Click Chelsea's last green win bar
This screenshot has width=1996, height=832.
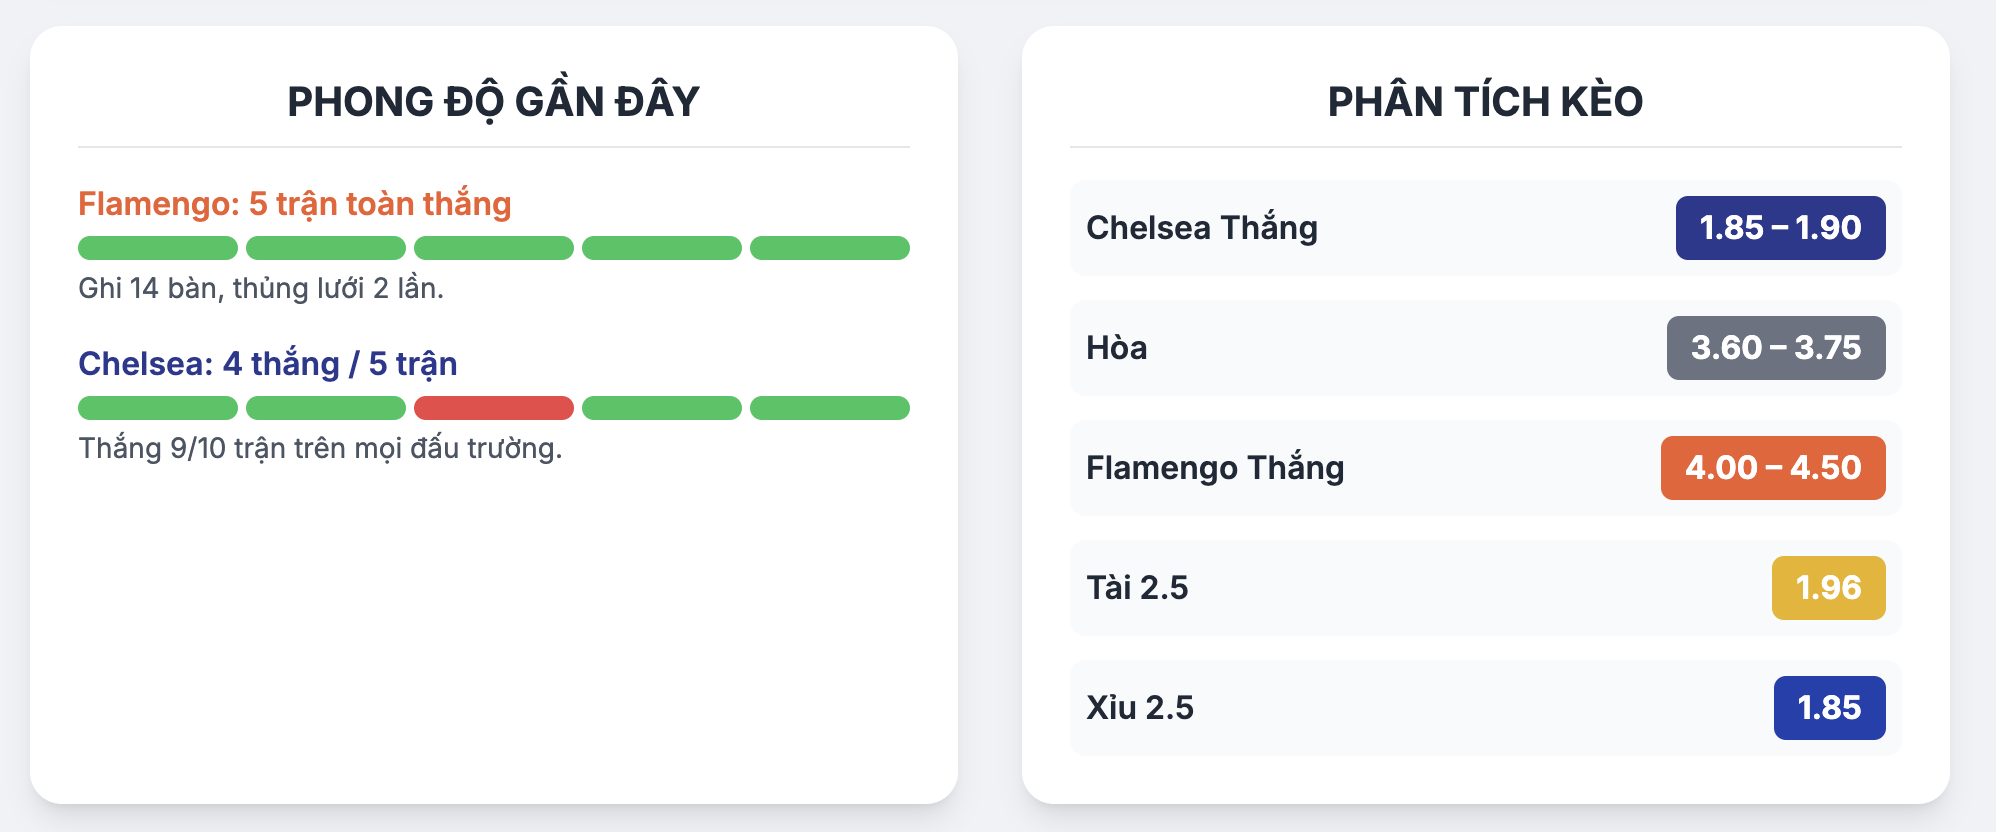click(x=830, y=408)
